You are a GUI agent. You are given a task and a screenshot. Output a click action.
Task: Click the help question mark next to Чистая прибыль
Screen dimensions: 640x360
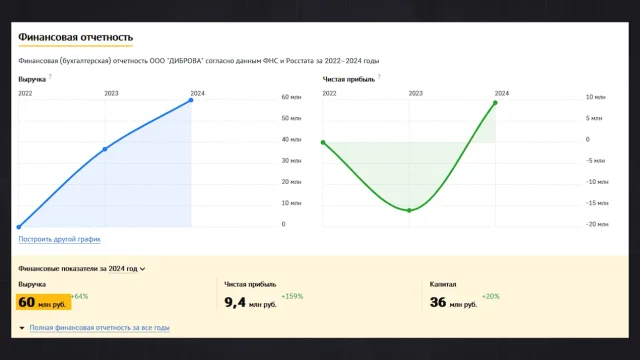(379, 76)
